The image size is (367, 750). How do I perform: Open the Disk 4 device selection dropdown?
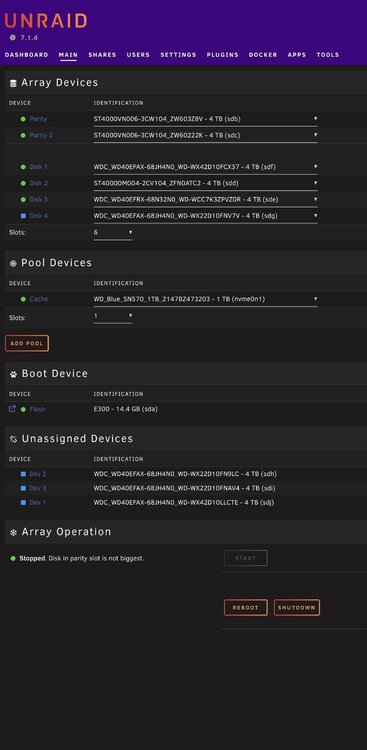coord(205,216)
